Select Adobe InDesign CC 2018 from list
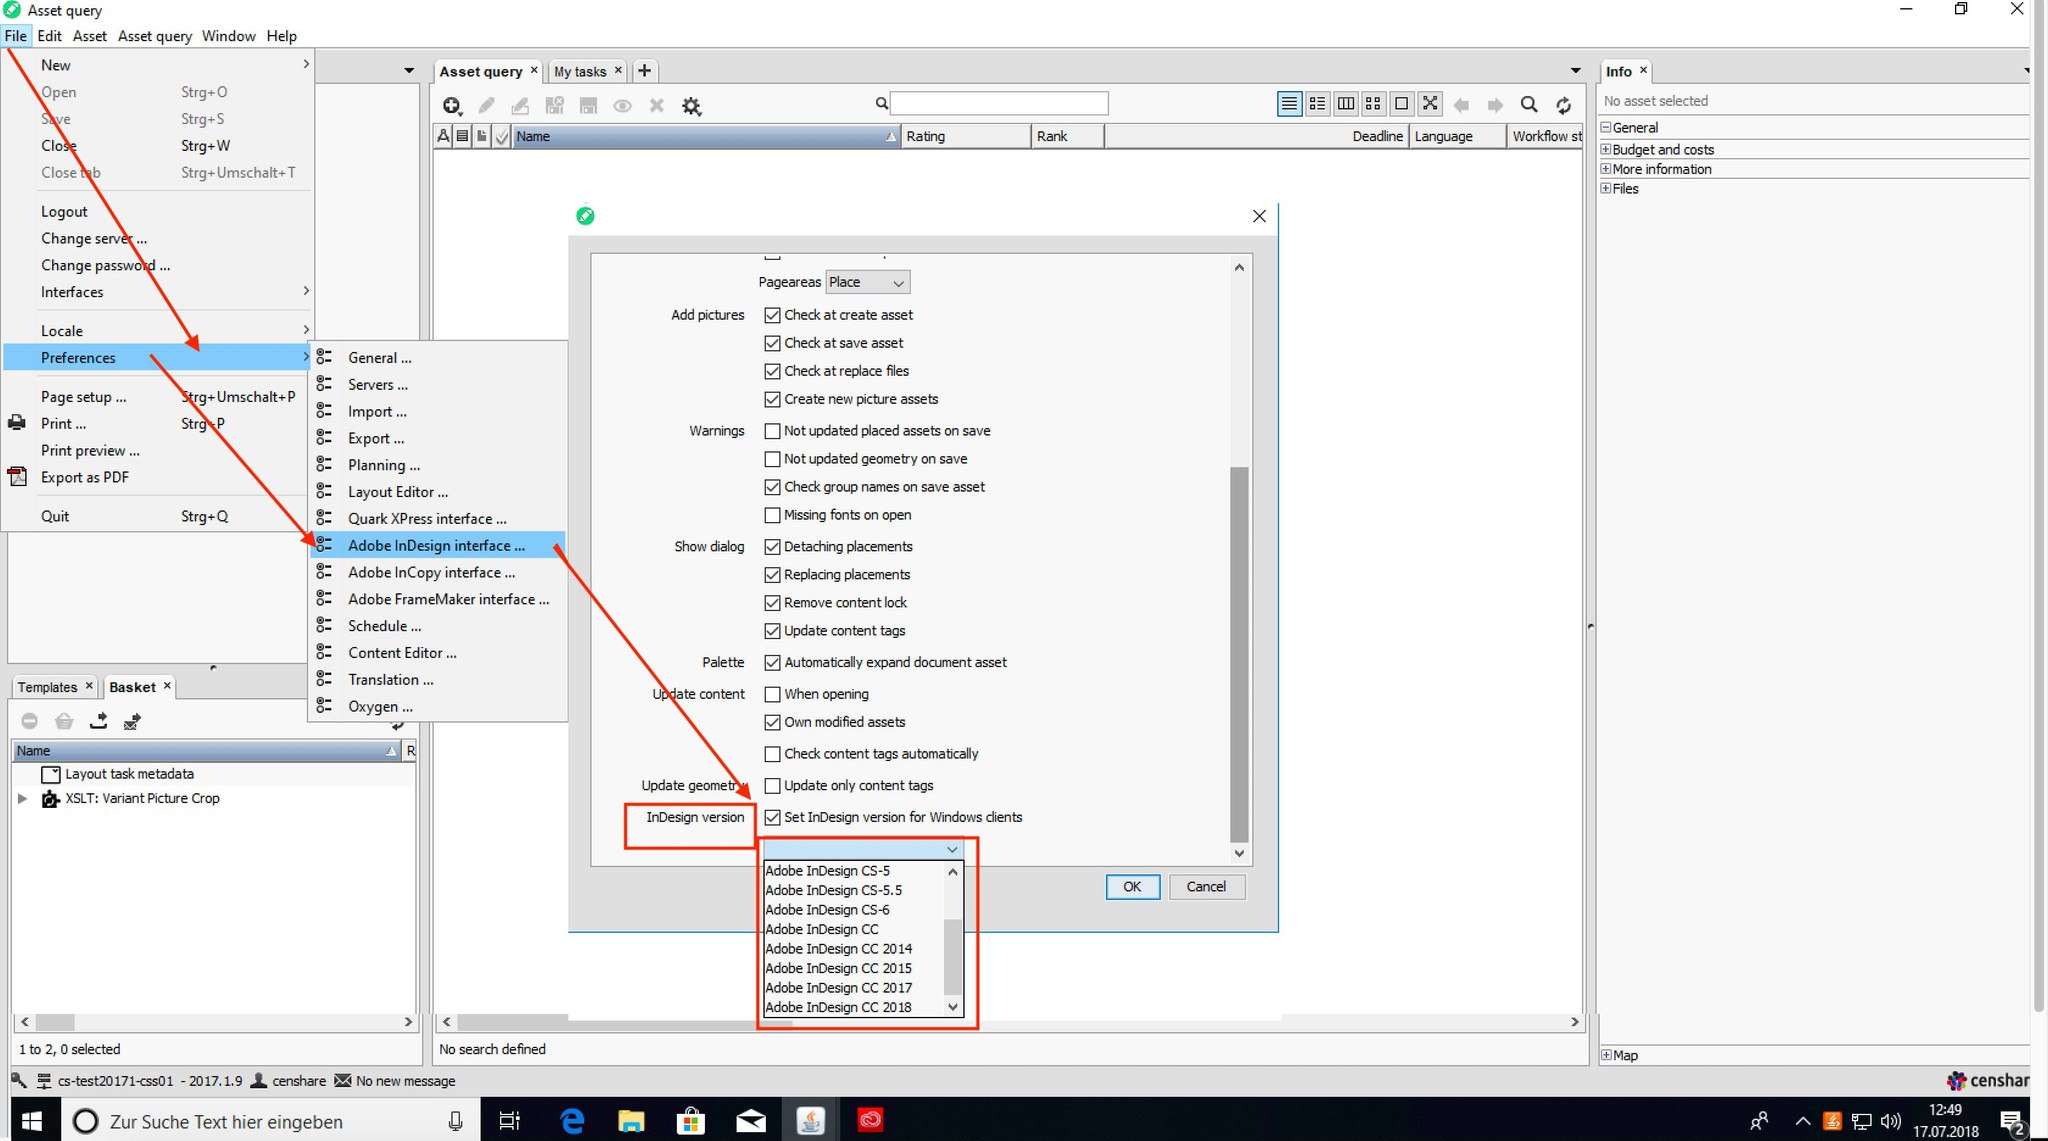This screenshot has height=1141, width=2048. coord(838,1007)
